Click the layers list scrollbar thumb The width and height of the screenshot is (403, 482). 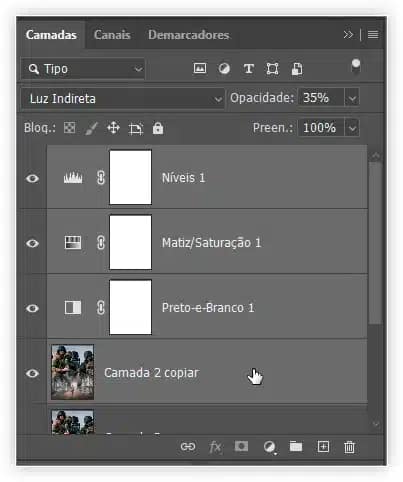pos(376,243)
